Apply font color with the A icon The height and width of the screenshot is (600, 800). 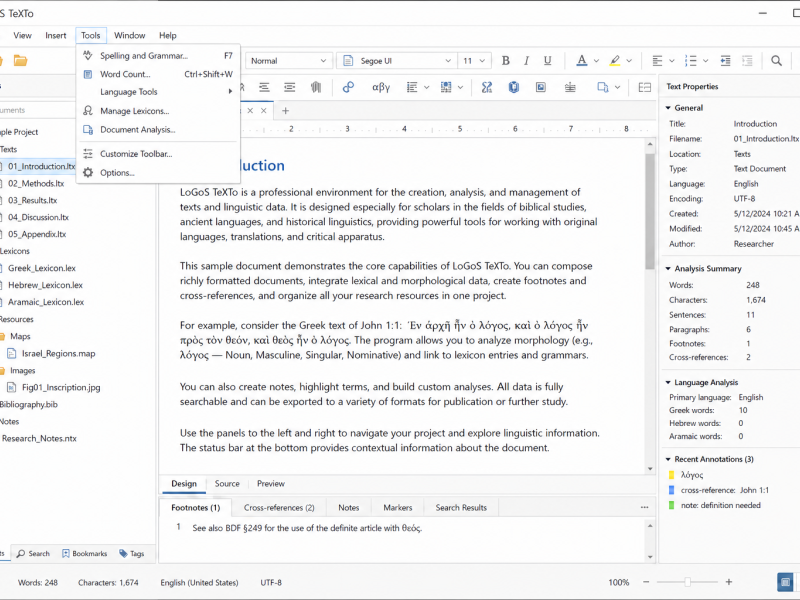coord(582,61)
